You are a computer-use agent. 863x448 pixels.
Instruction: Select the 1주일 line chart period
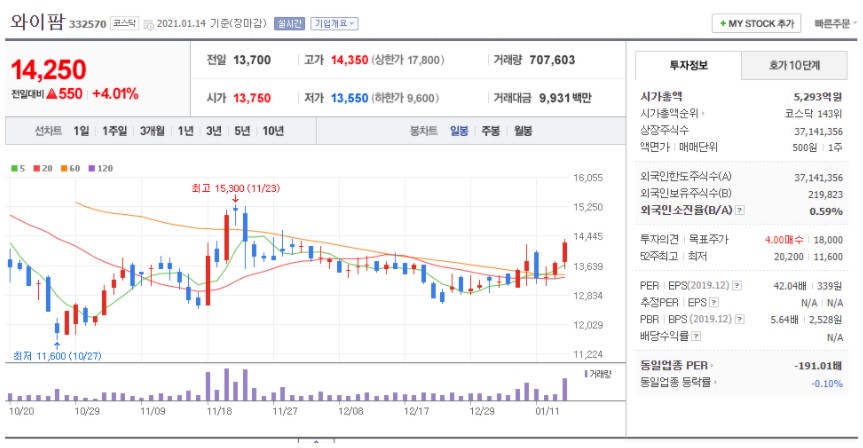(114, 131)
